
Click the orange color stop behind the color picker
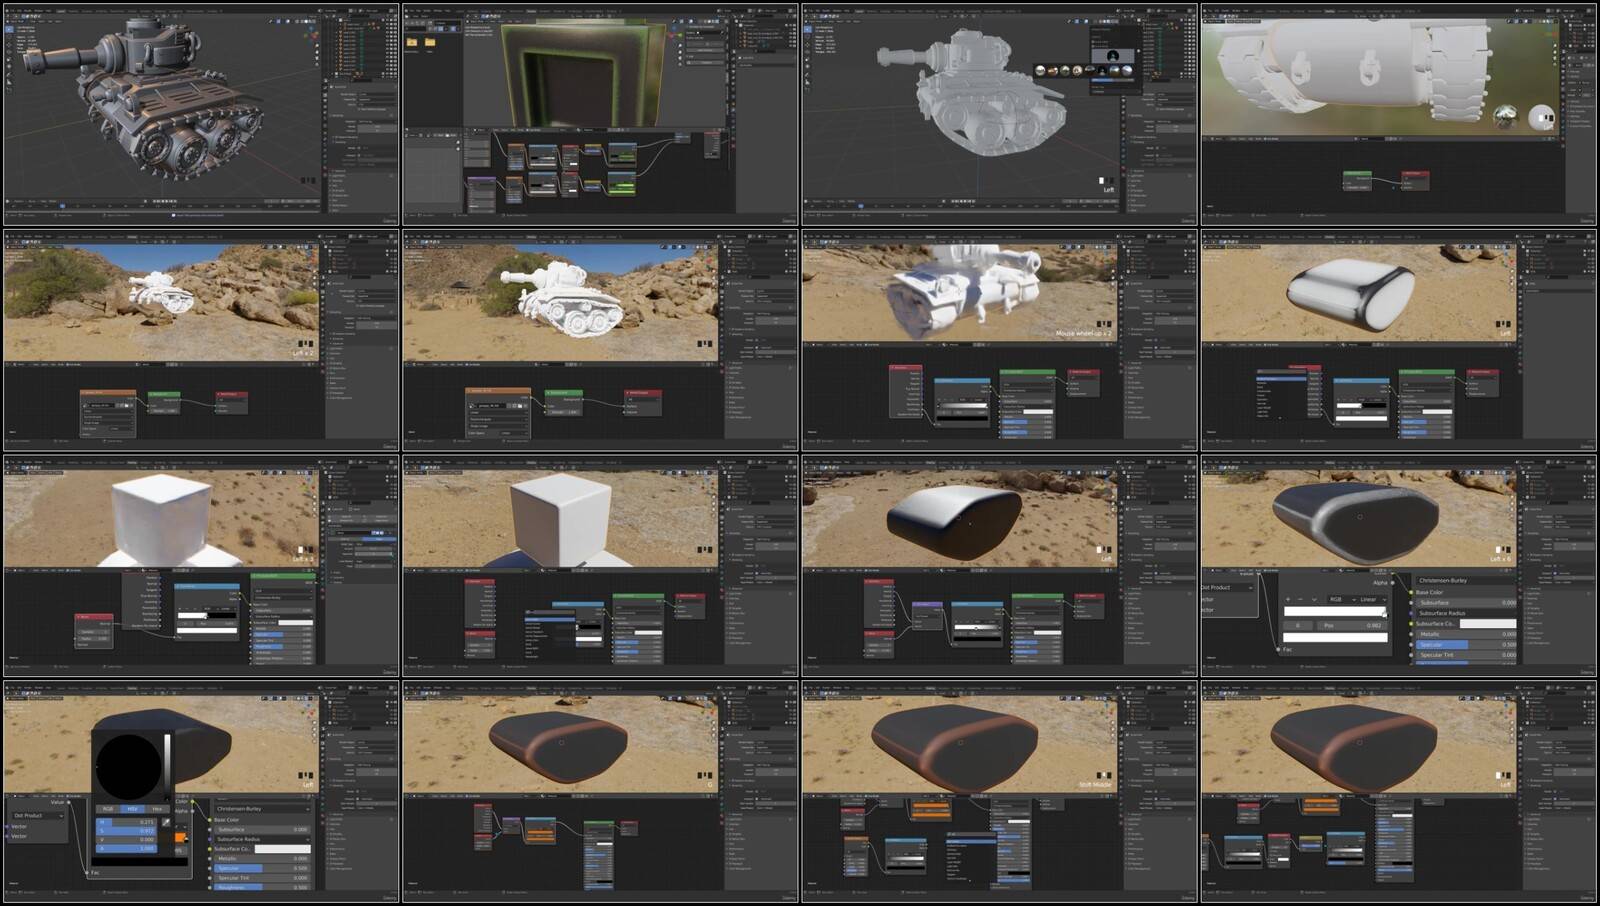(180, 837)
